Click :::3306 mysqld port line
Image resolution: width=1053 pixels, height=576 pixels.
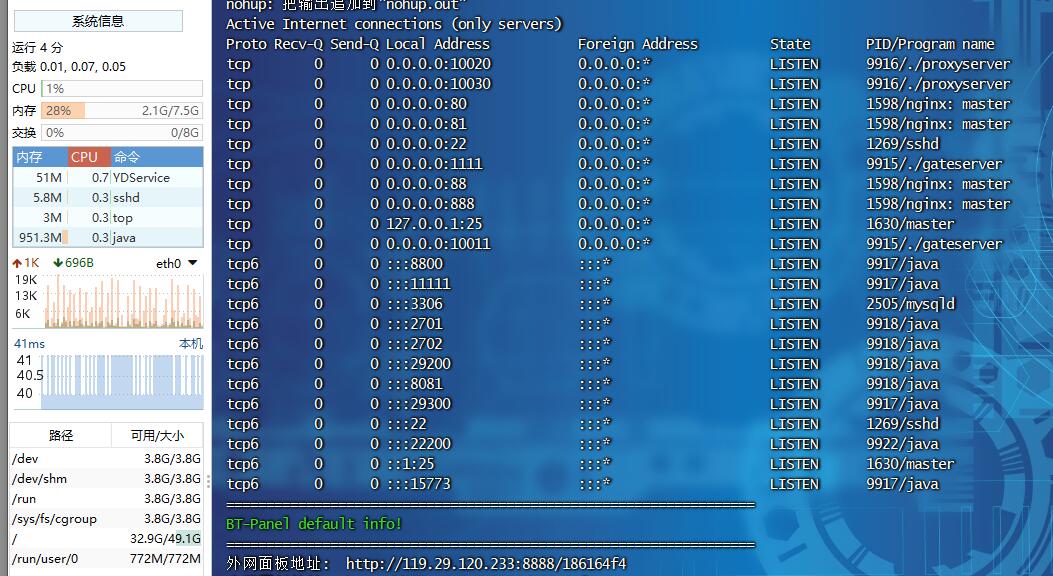415,304
